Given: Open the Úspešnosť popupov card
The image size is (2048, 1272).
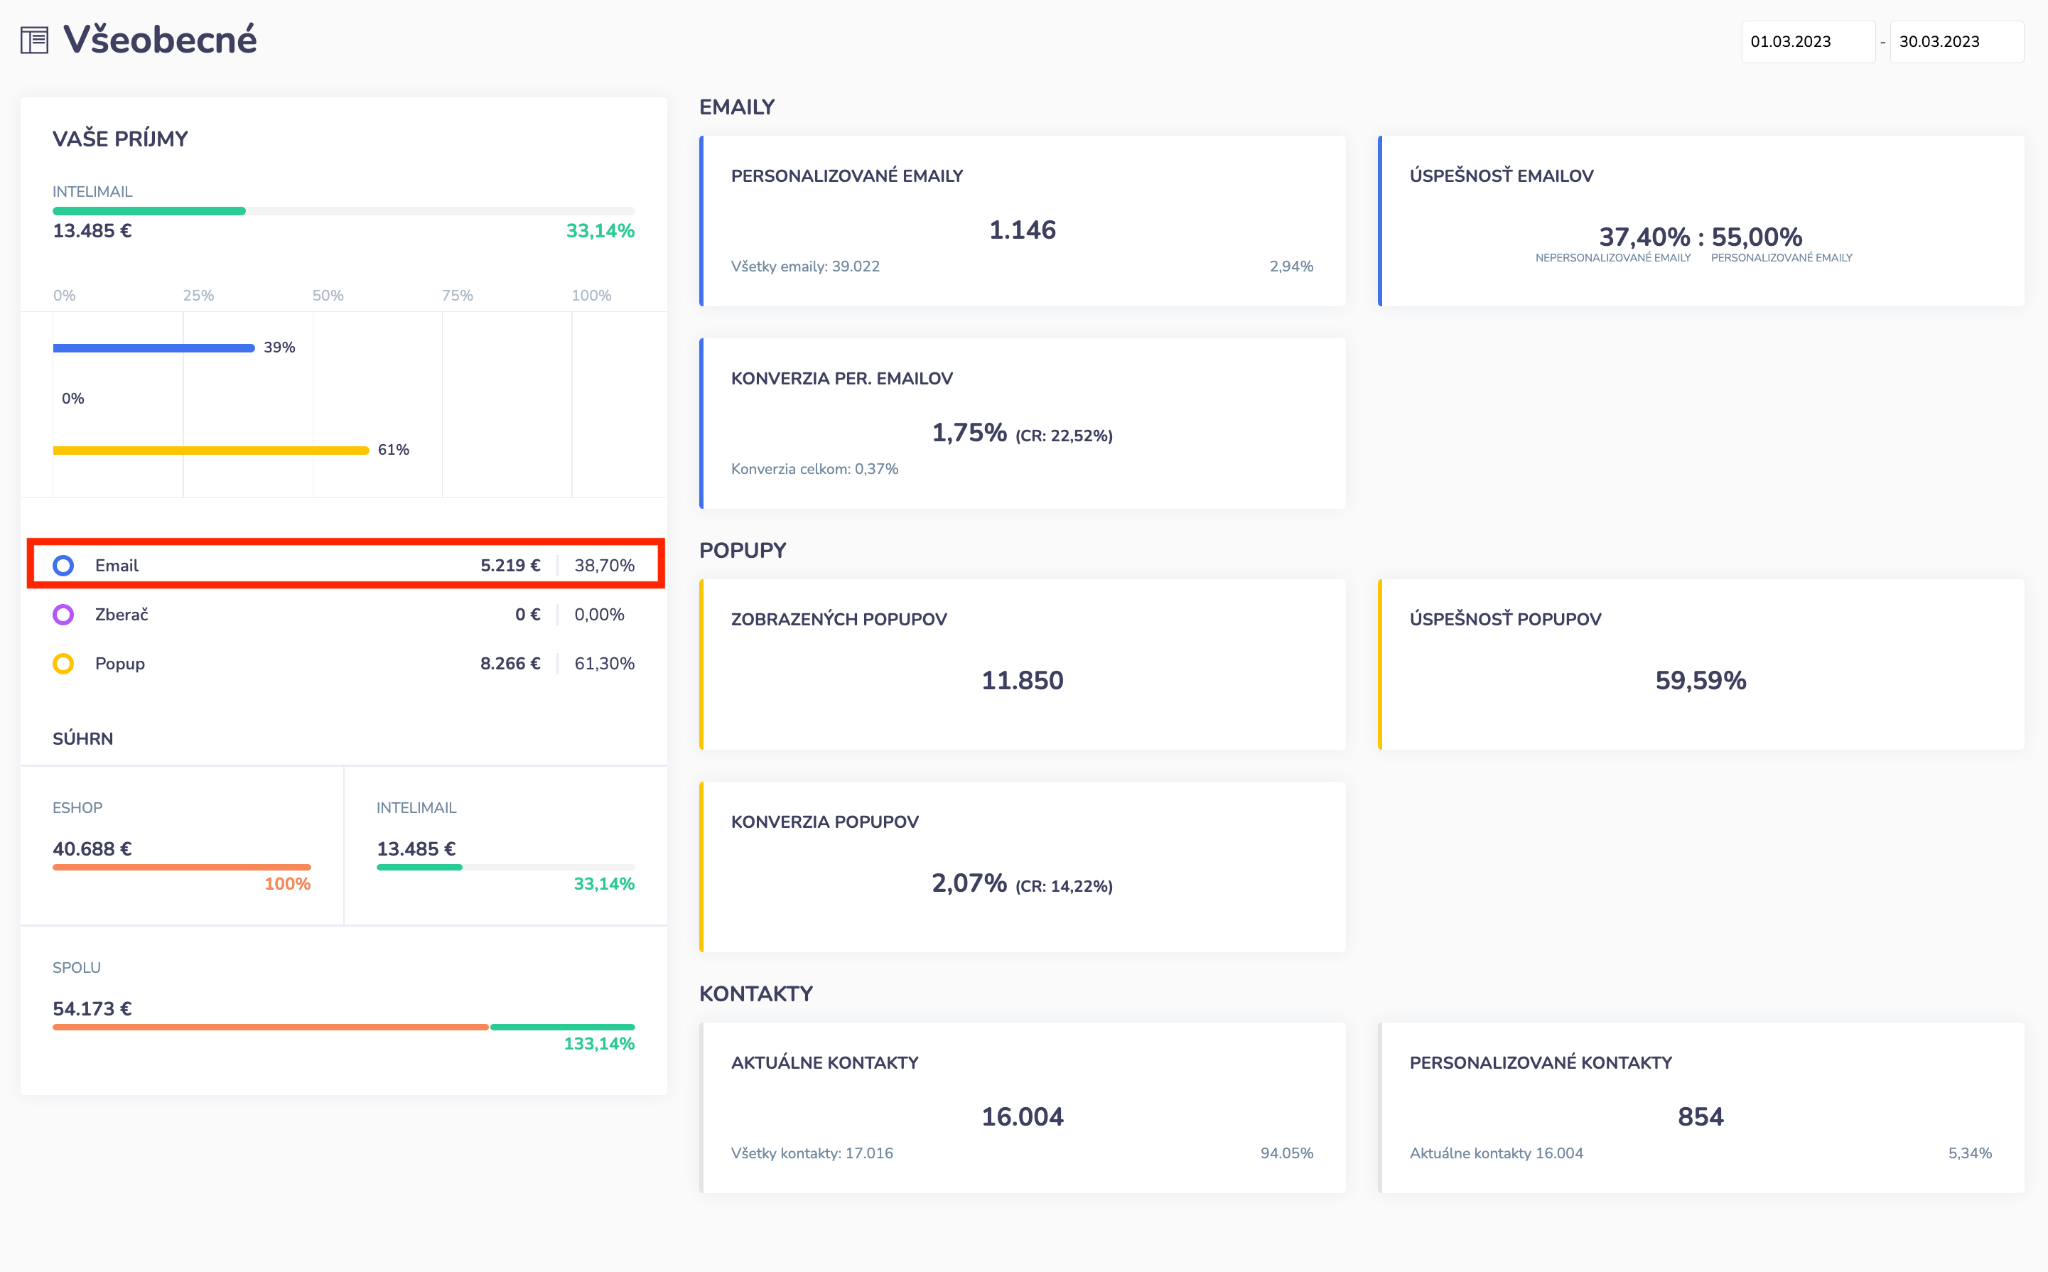Looking at the screenshot, I should 1700,664.
